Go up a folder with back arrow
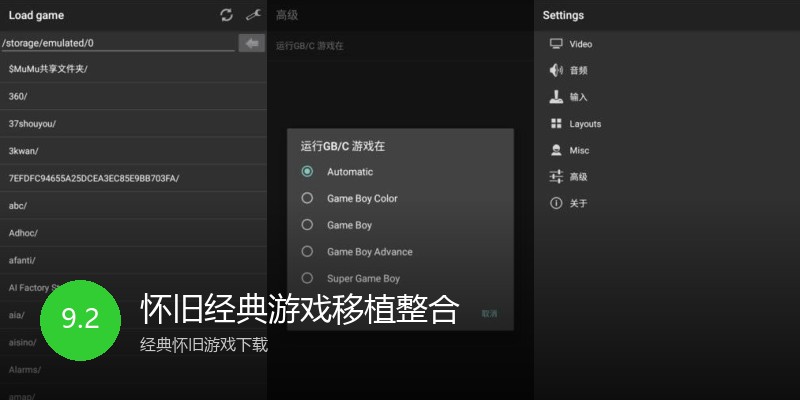The width and height of the screenshot is (800, 400). click(252, 43)
